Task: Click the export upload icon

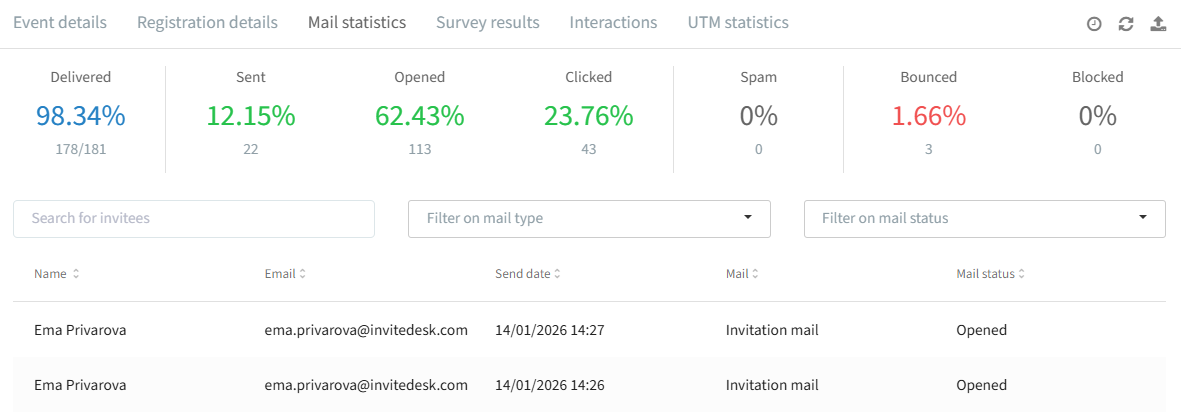Action: point(1158,24)
